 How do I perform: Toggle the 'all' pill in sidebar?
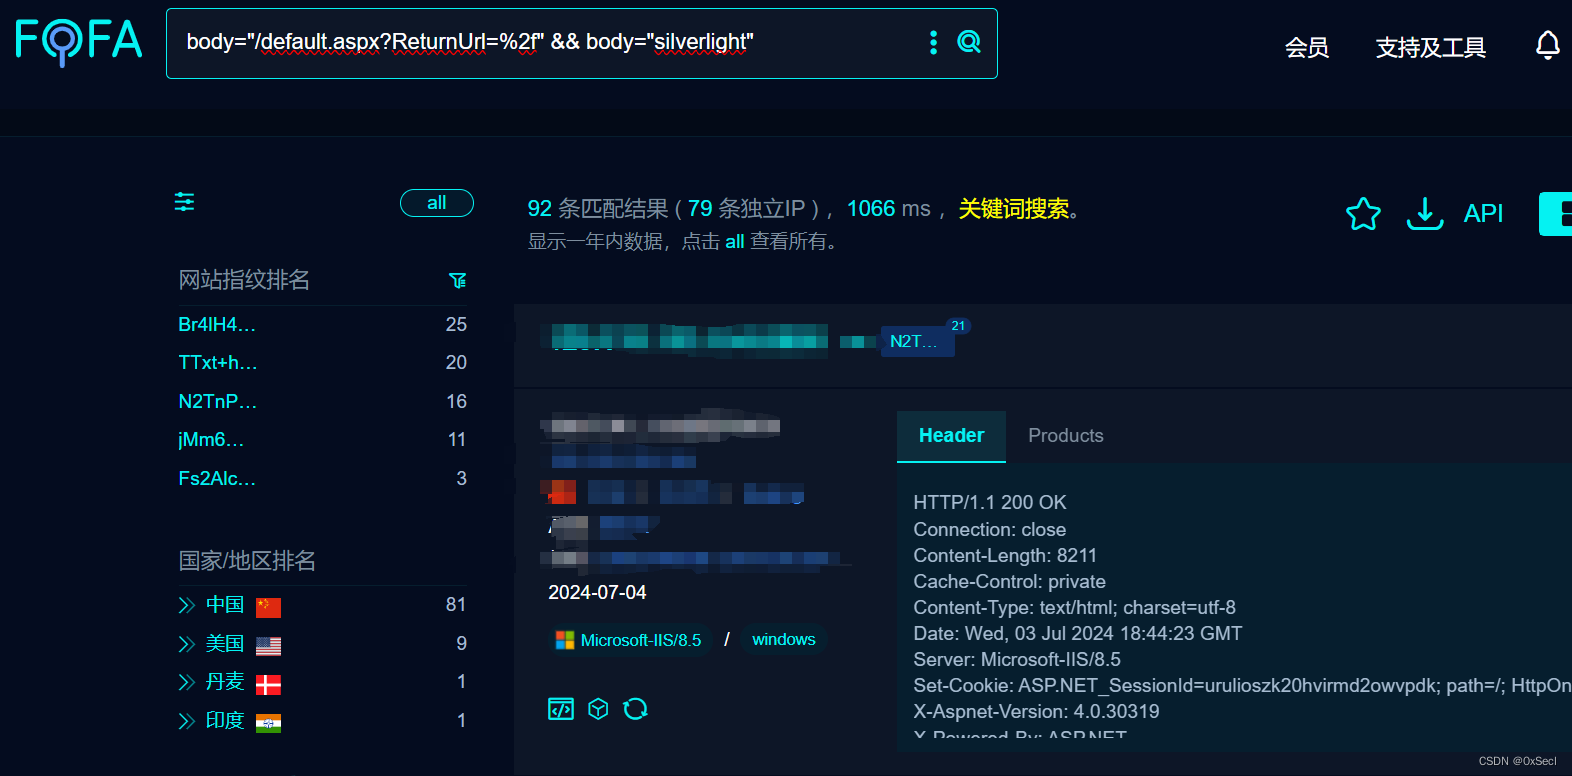[x=437, y=203]
